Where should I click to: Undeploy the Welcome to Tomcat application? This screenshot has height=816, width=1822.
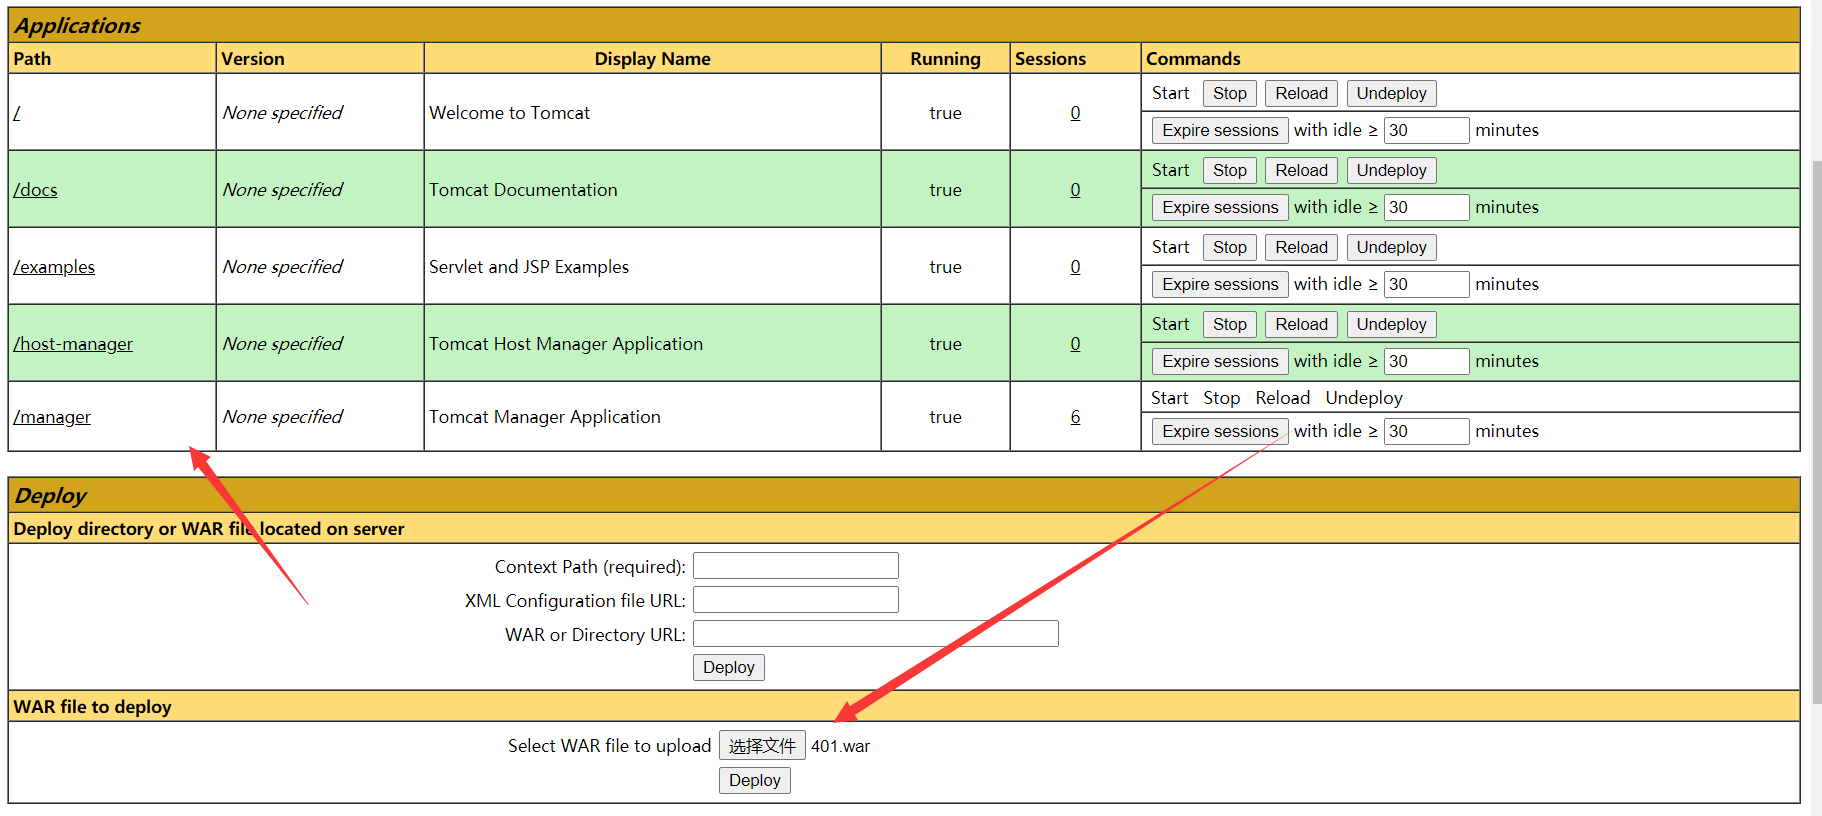(x=1391, y=93)
